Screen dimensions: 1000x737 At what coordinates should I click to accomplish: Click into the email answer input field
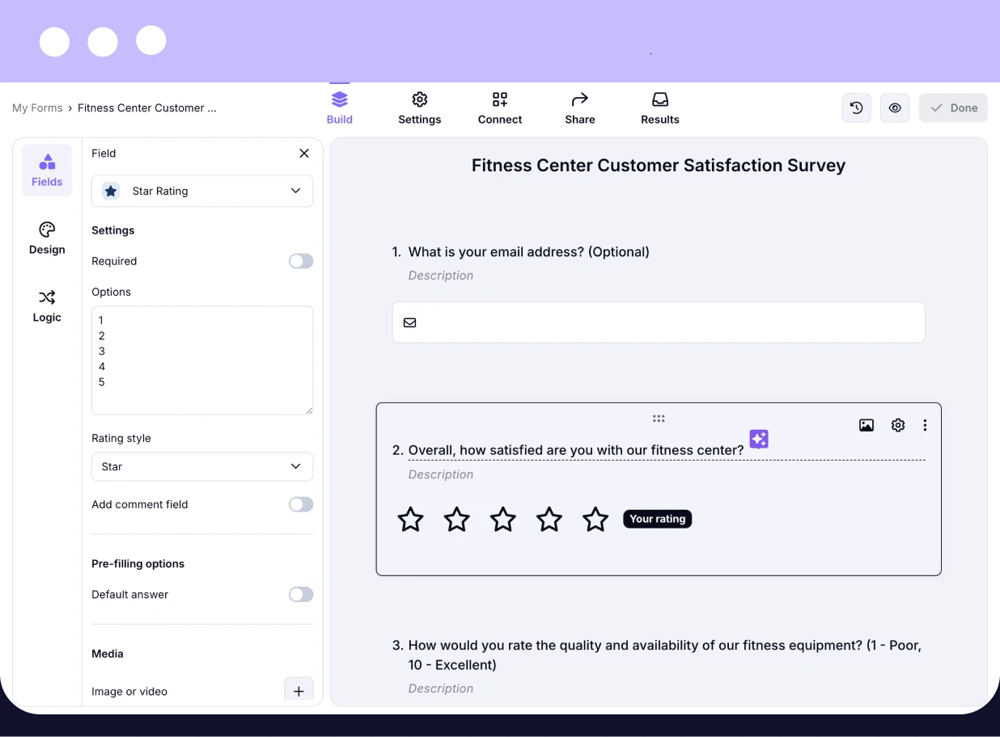click(658, 322)
